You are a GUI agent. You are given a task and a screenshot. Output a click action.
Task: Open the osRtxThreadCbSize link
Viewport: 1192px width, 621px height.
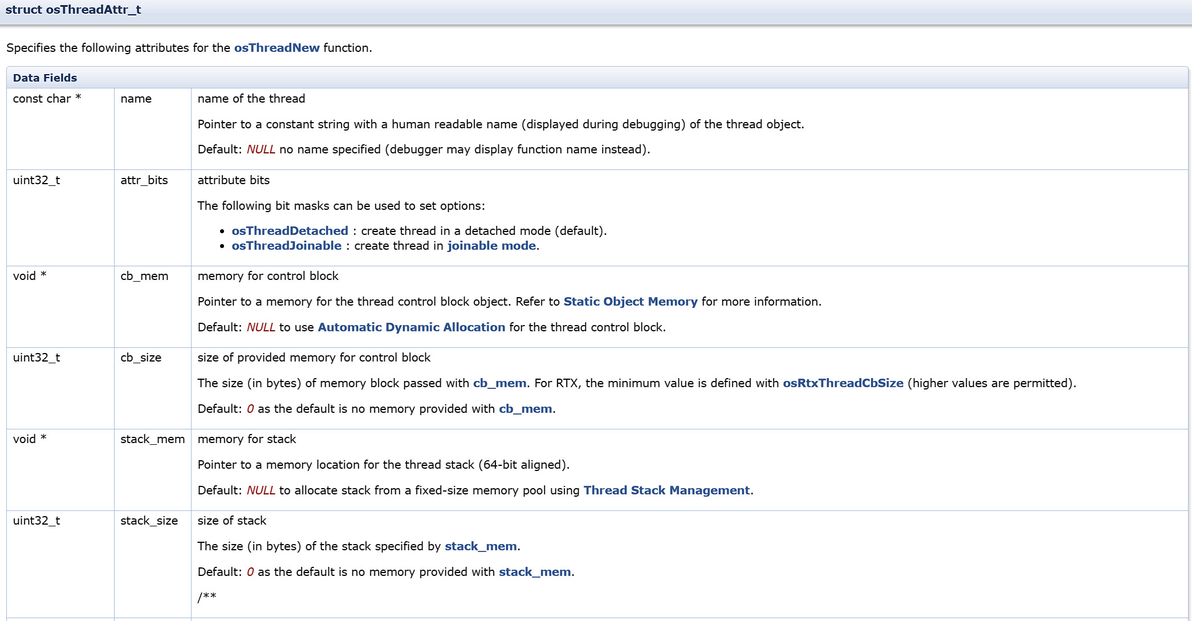[843, 383]
